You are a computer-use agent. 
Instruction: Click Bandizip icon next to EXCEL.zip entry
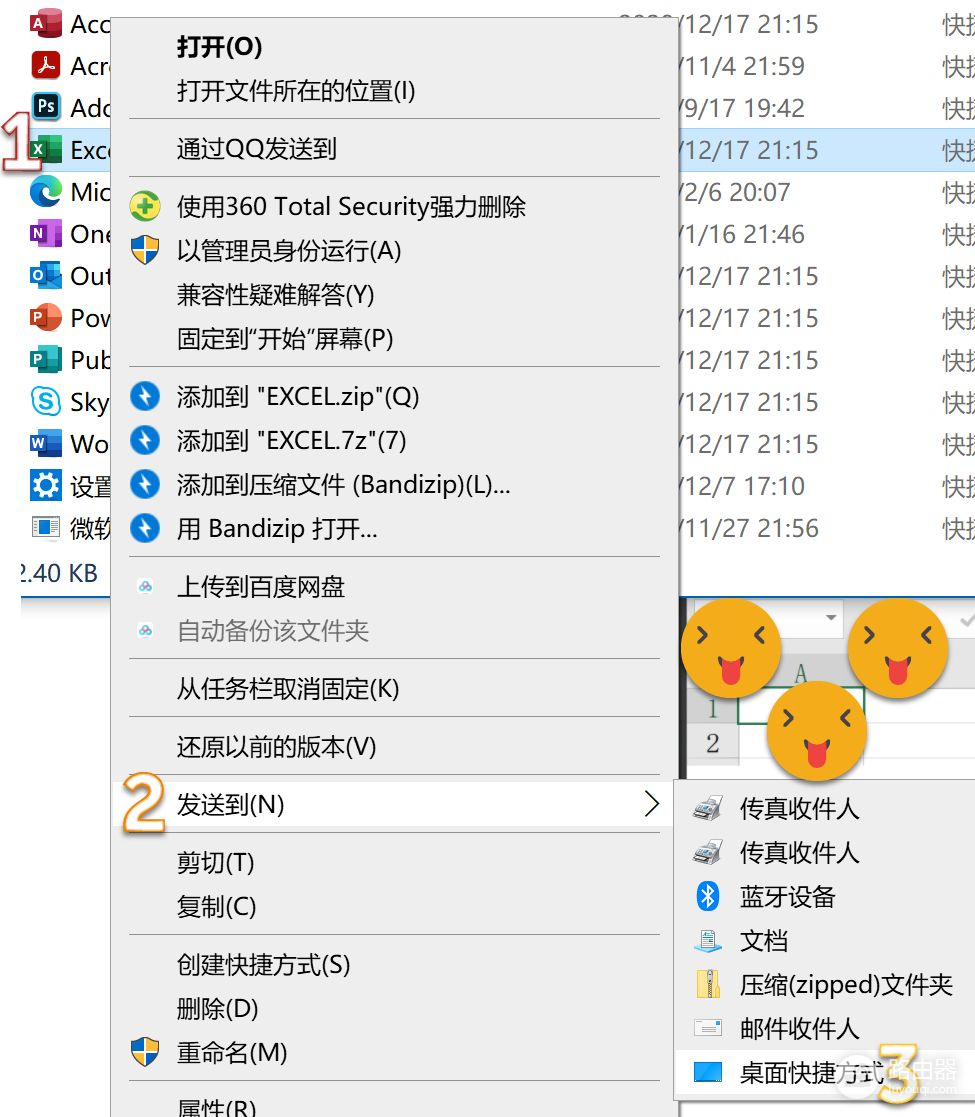(145, 397)
